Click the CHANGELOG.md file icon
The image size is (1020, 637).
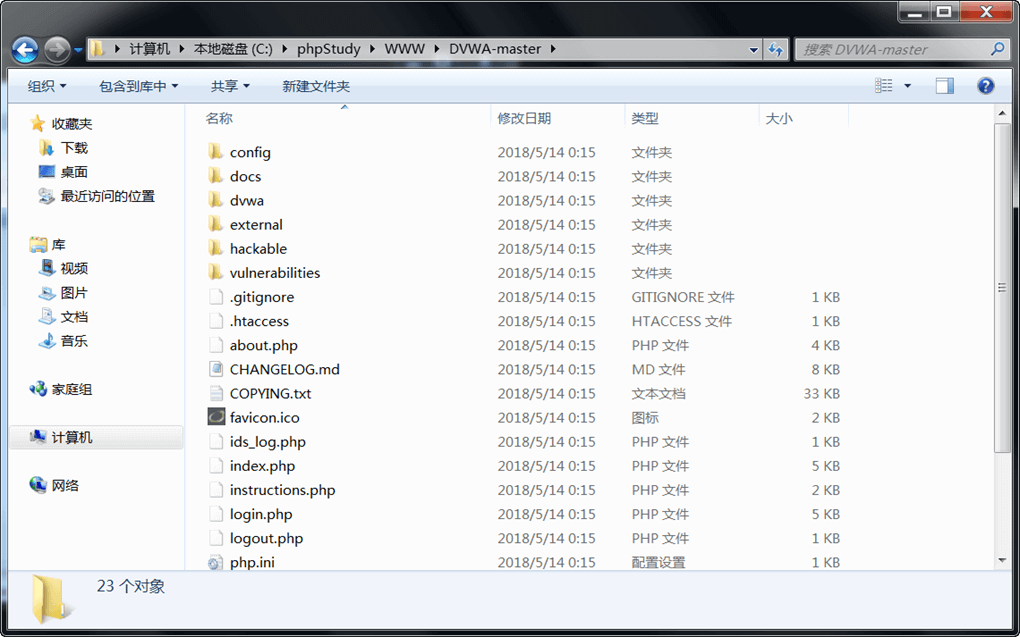[216, 369]
